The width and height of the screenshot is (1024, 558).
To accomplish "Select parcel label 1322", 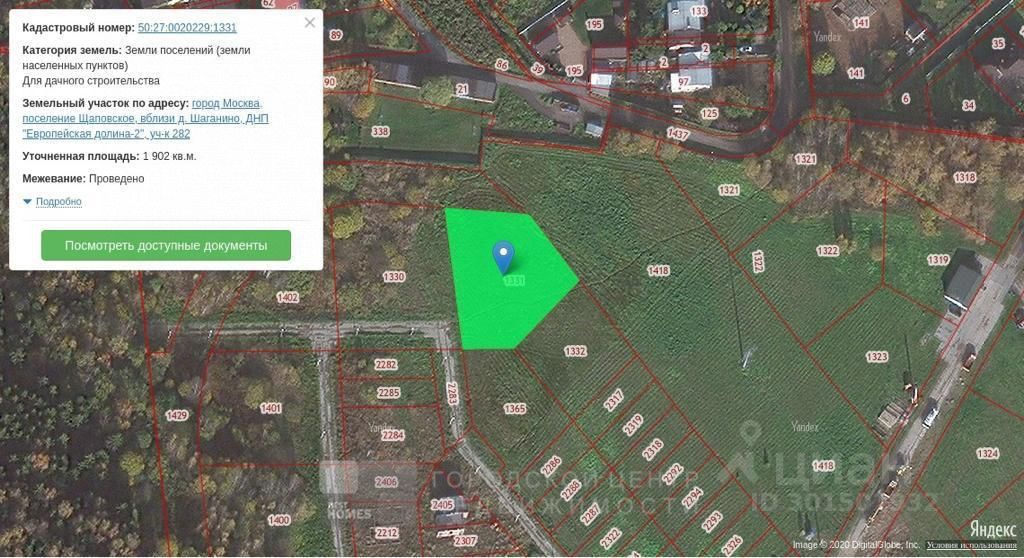I will pyautogui.click(x=827, y=250).
